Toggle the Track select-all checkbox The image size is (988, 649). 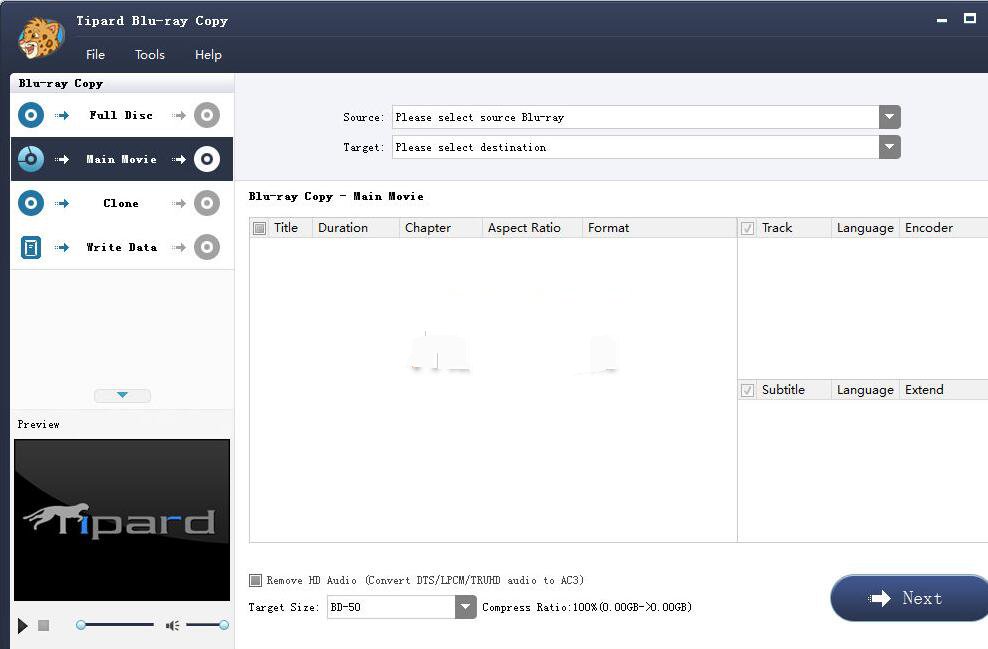(x=747, y=228)
